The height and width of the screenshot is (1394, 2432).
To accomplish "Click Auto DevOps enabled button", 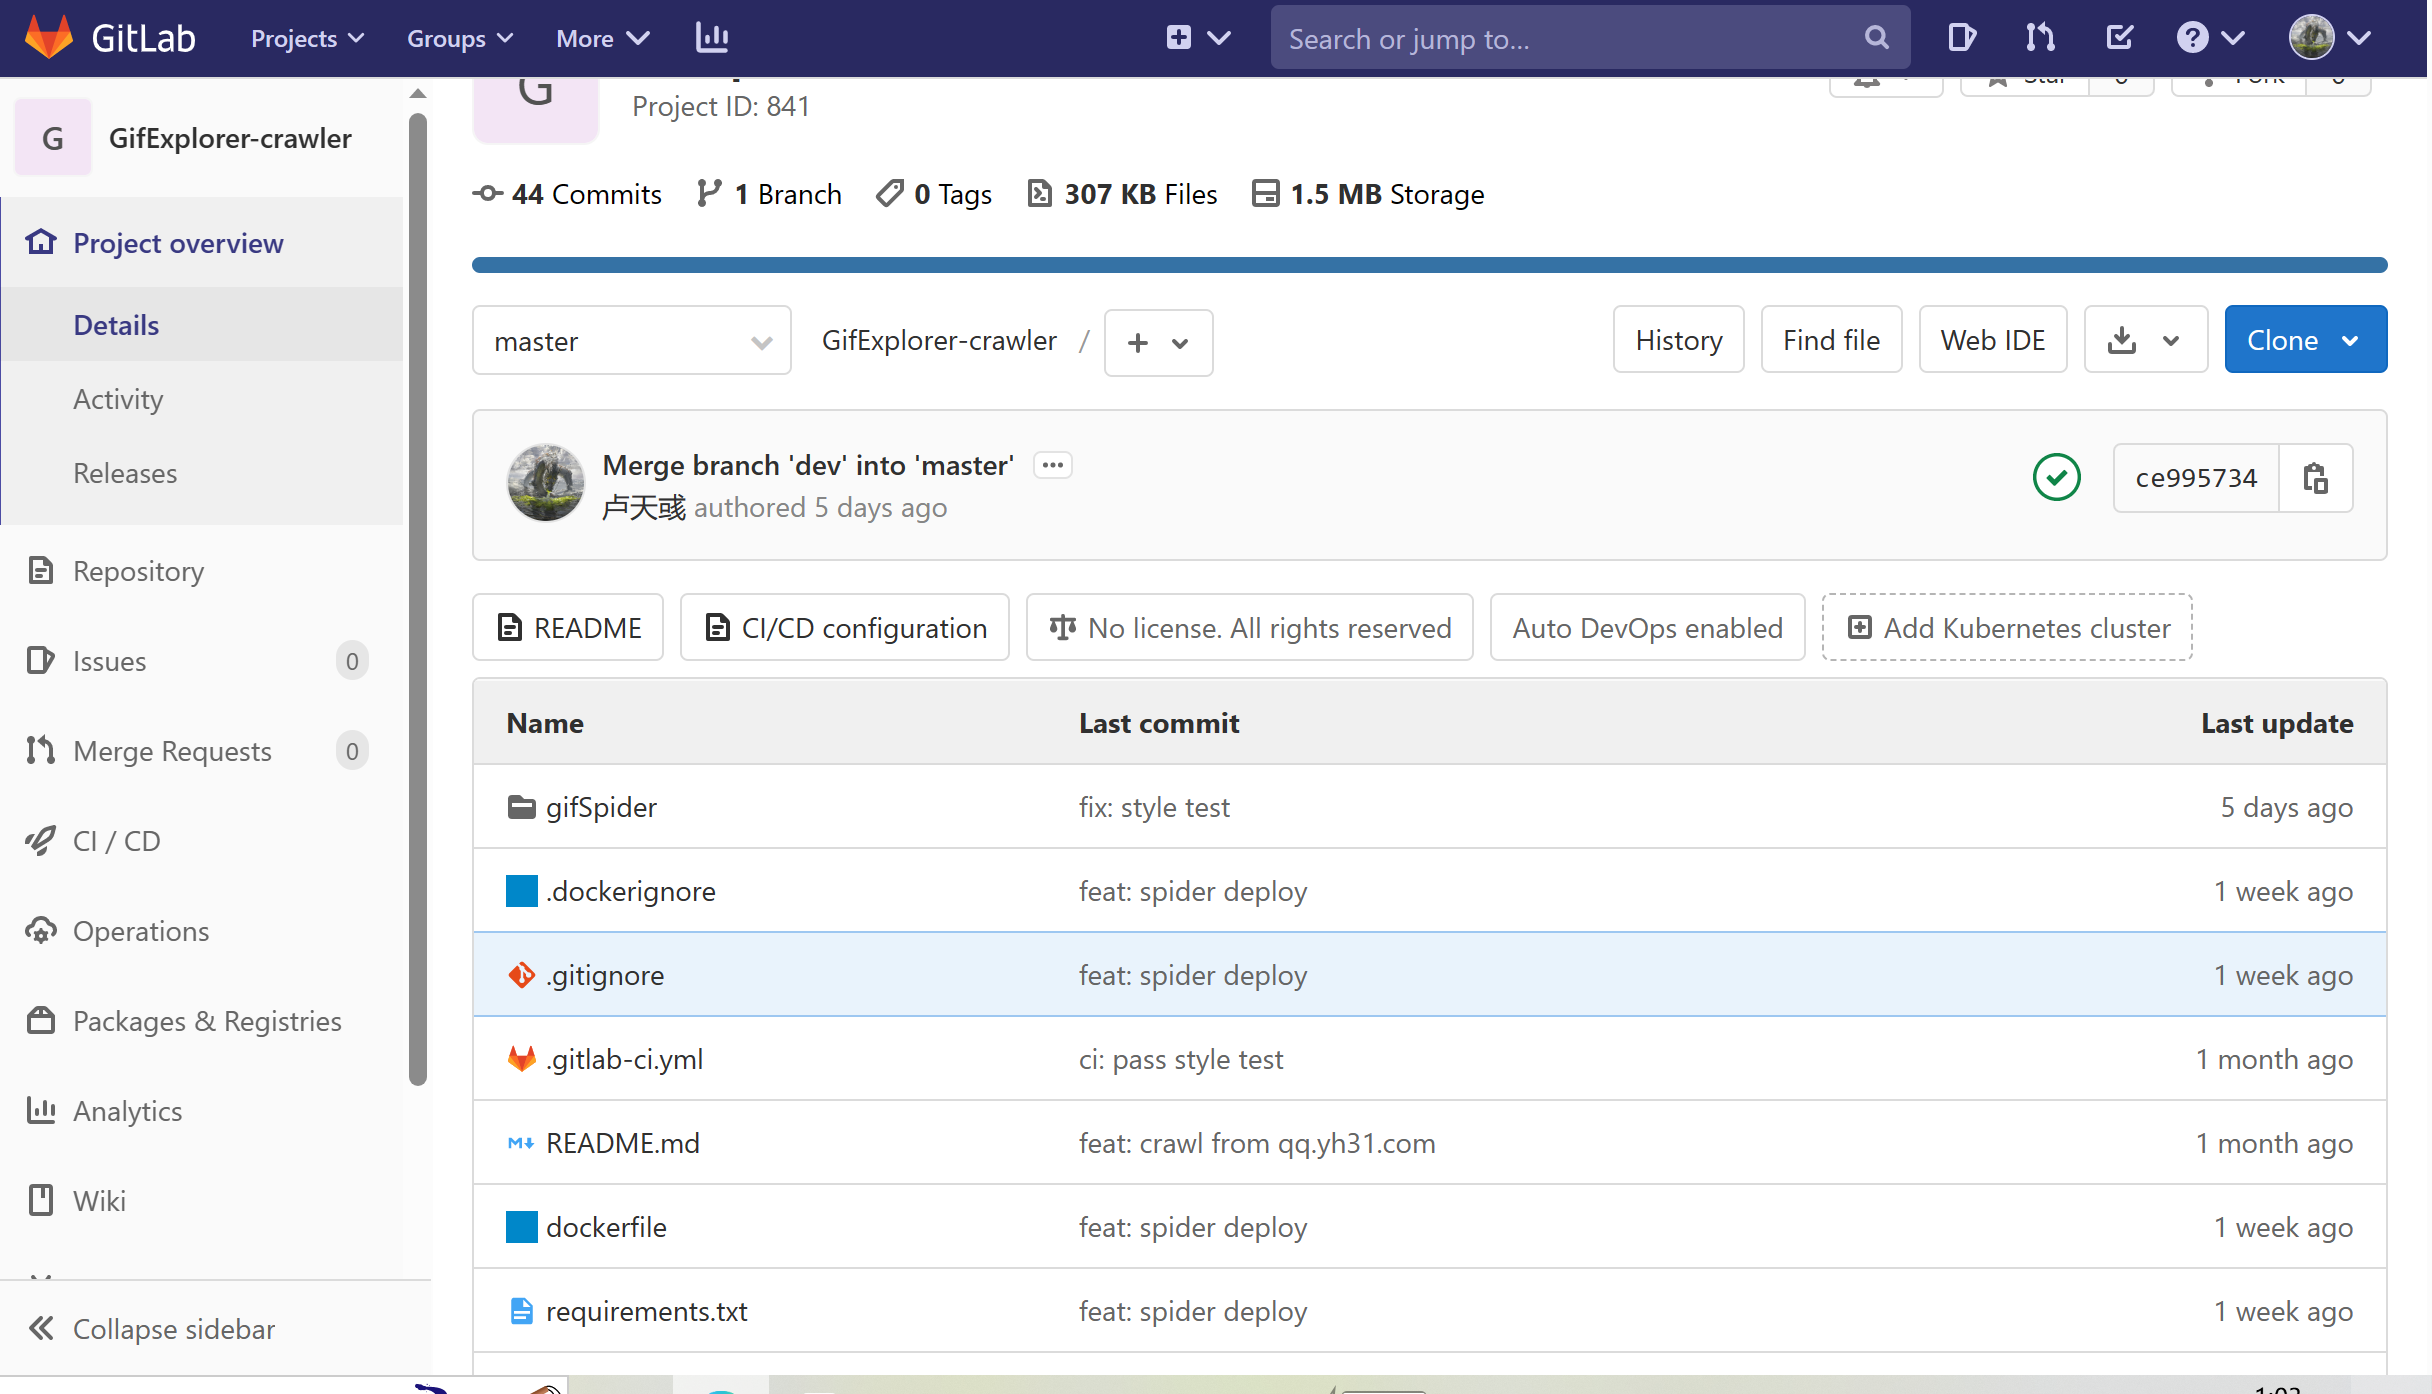I will pos(1648,628).
